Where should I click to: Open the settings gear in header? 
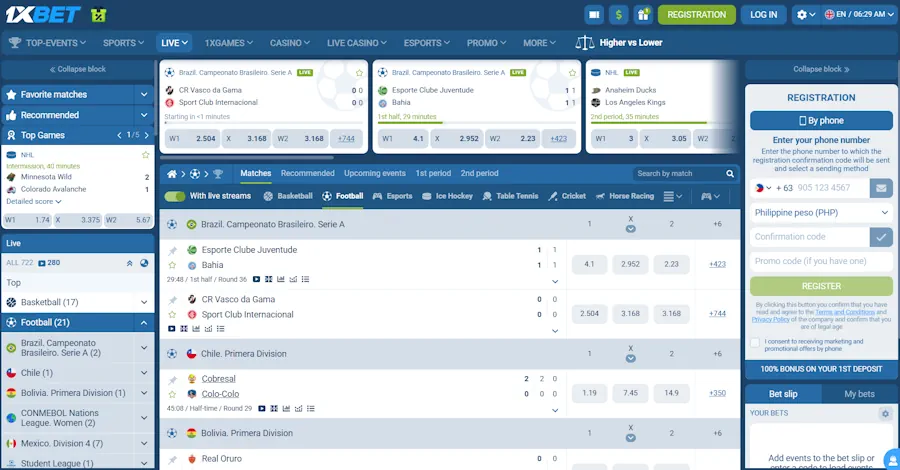[x=805, y=14]
